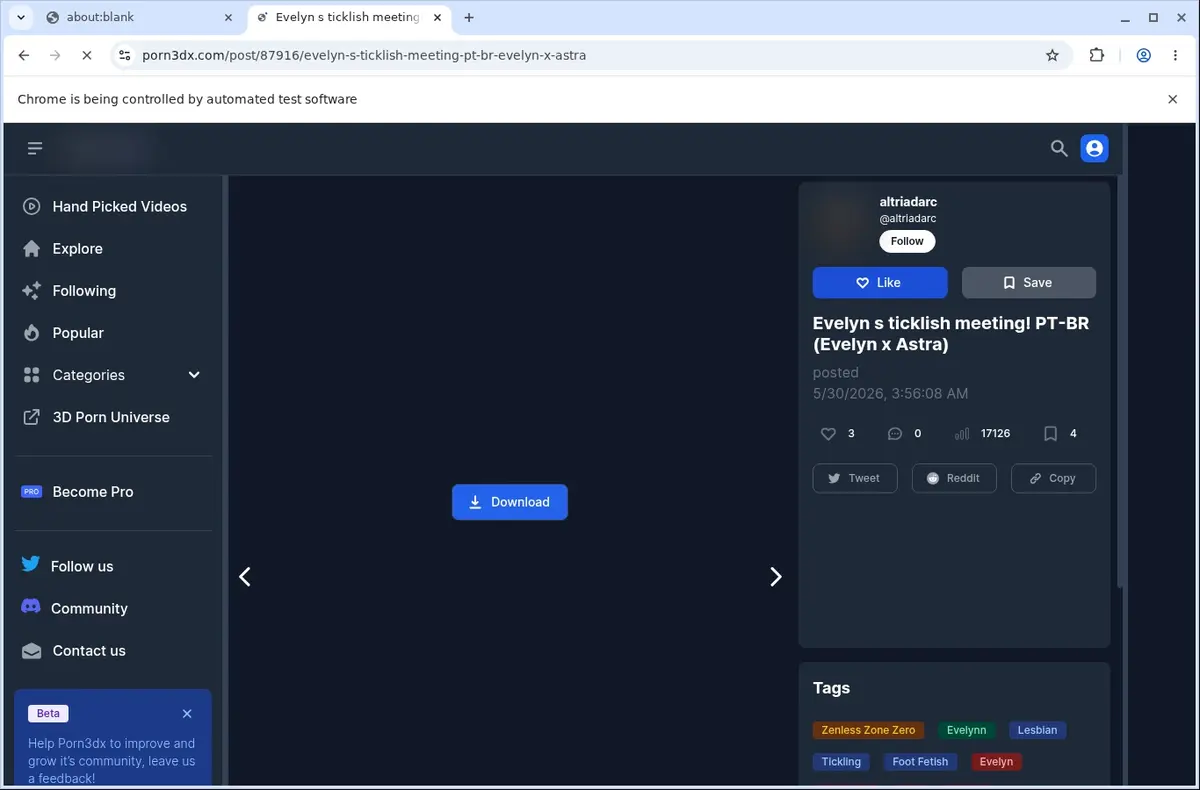This screenshot has height=790, width=1200.
Task: Stop loading the page
Action: pos(87,55)
